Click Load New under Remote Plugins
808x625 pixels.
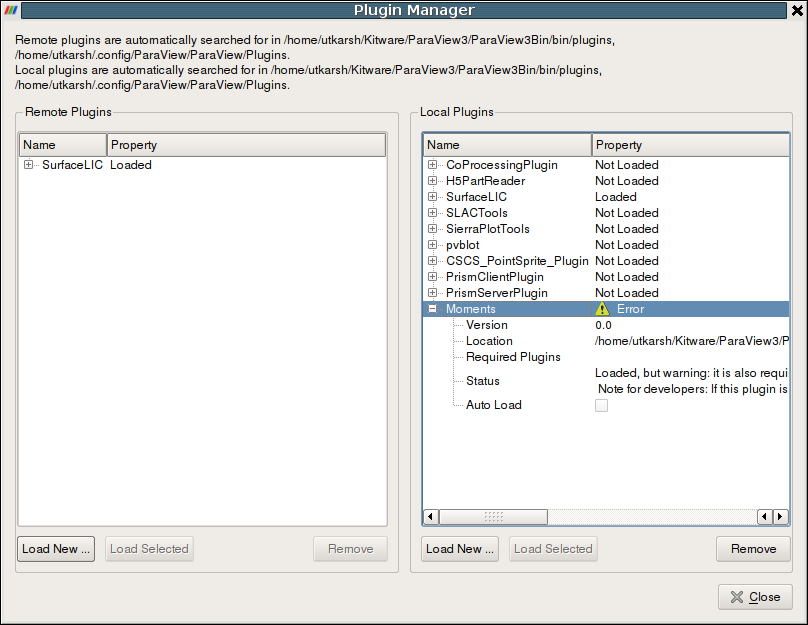(55, 548)
